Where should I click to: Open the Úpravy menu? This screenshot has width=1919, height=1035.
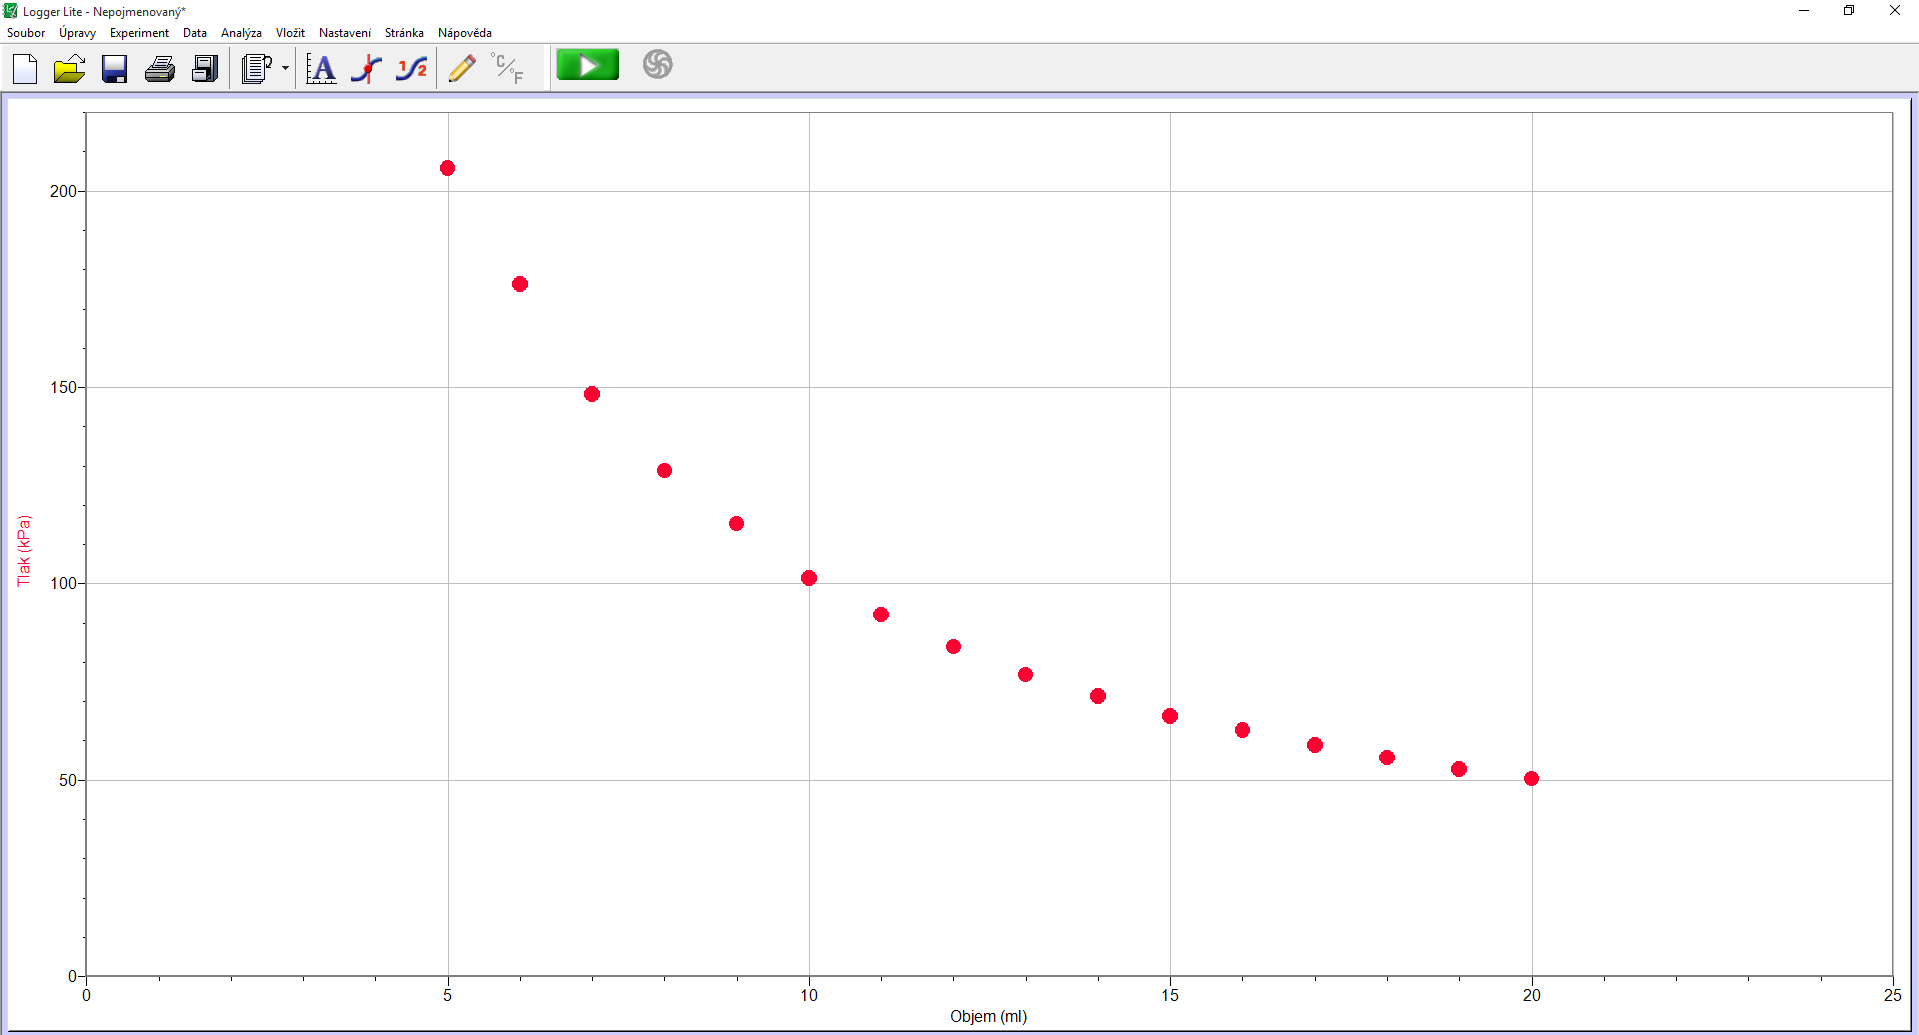click(78, 33)
